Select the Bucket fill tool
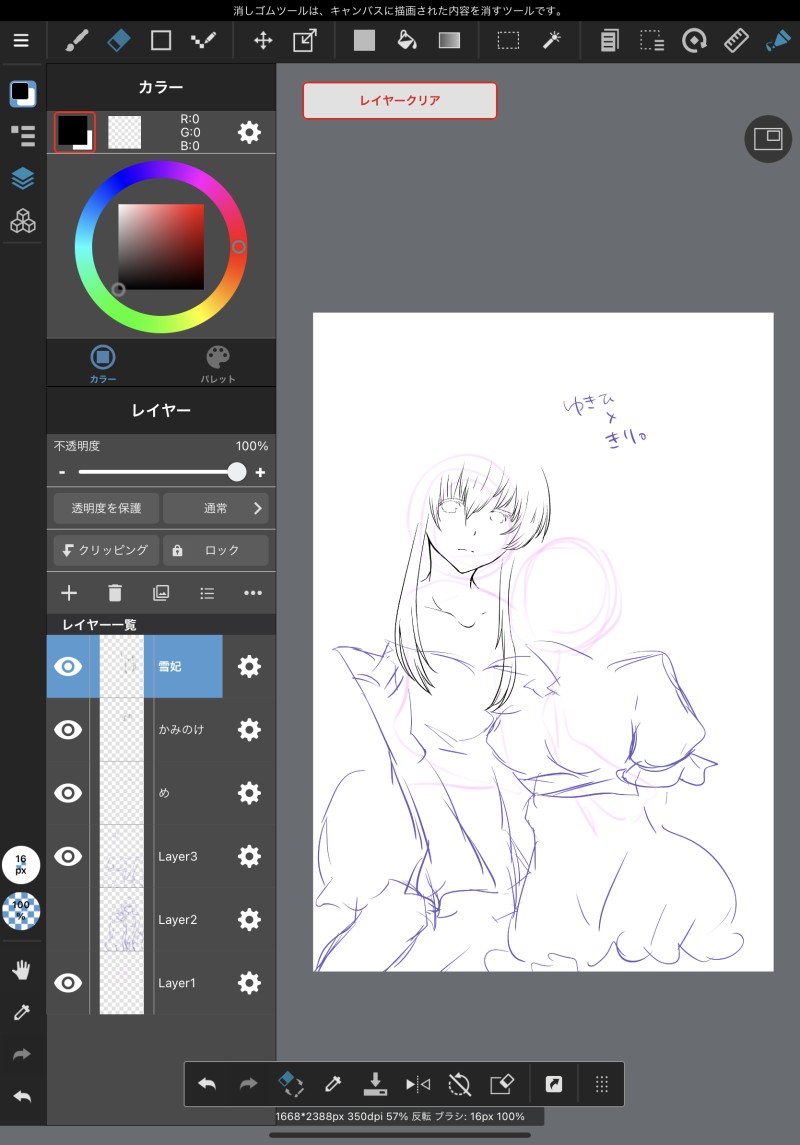This screenshot has width=800, height=1145. pos(407,40)
